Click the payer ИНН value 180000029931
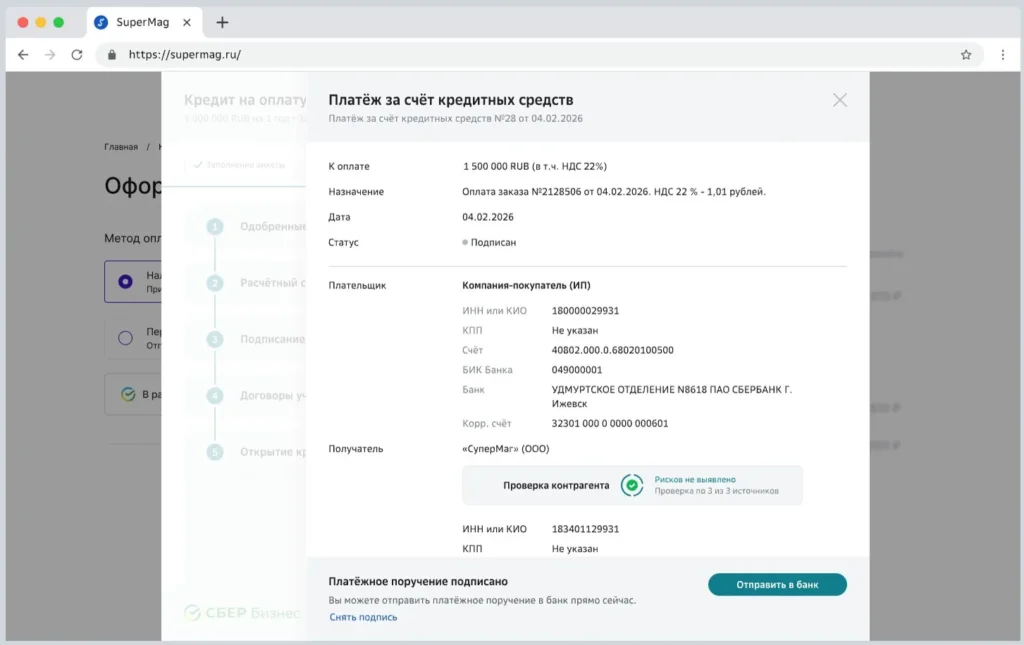1024x645 pixels. point(585,311)
